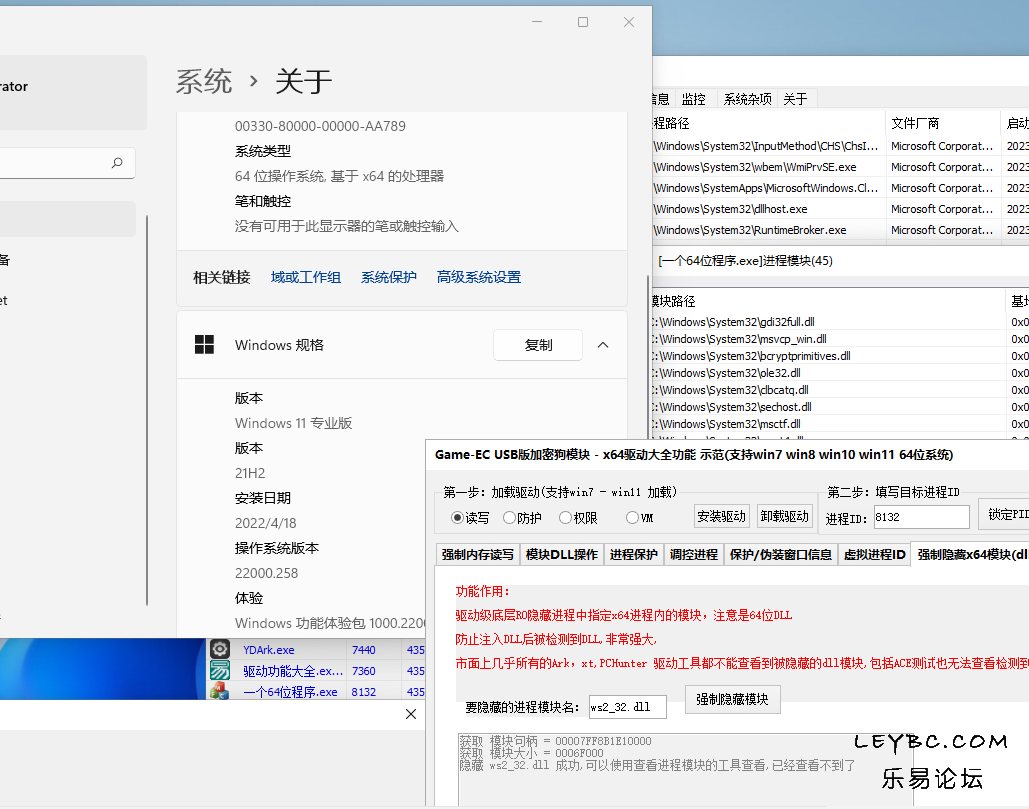Click the 锁定PID button
Screen dimensions: 1029x809
tap(1004, 515)
